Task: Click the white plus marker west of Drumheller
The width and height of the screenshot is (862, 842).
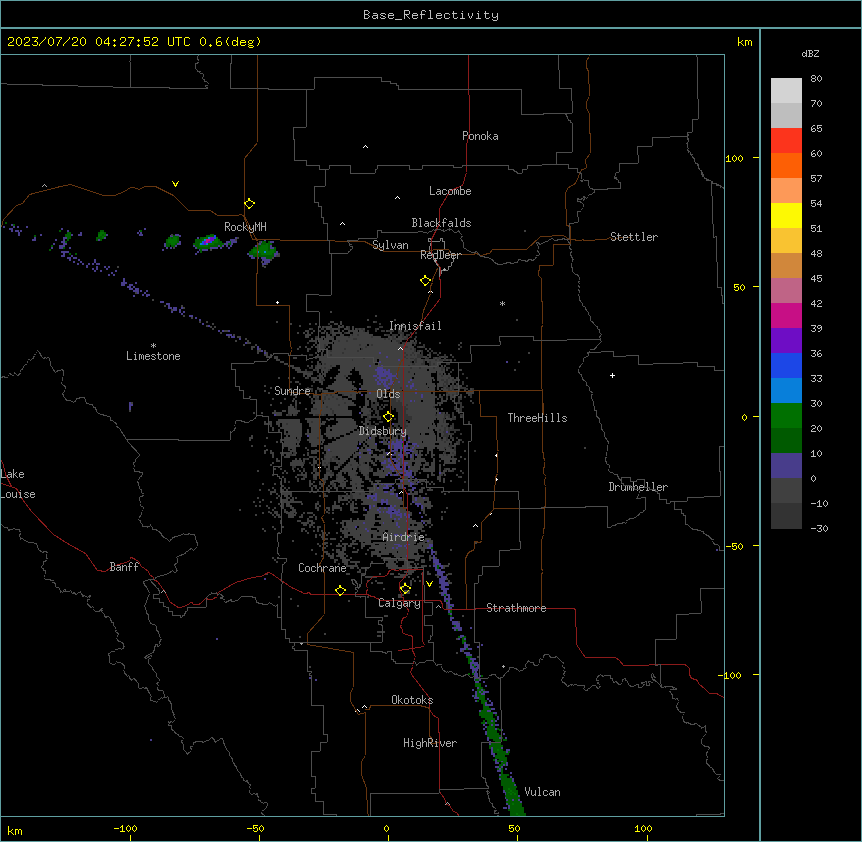Action: tap(612, 375)
